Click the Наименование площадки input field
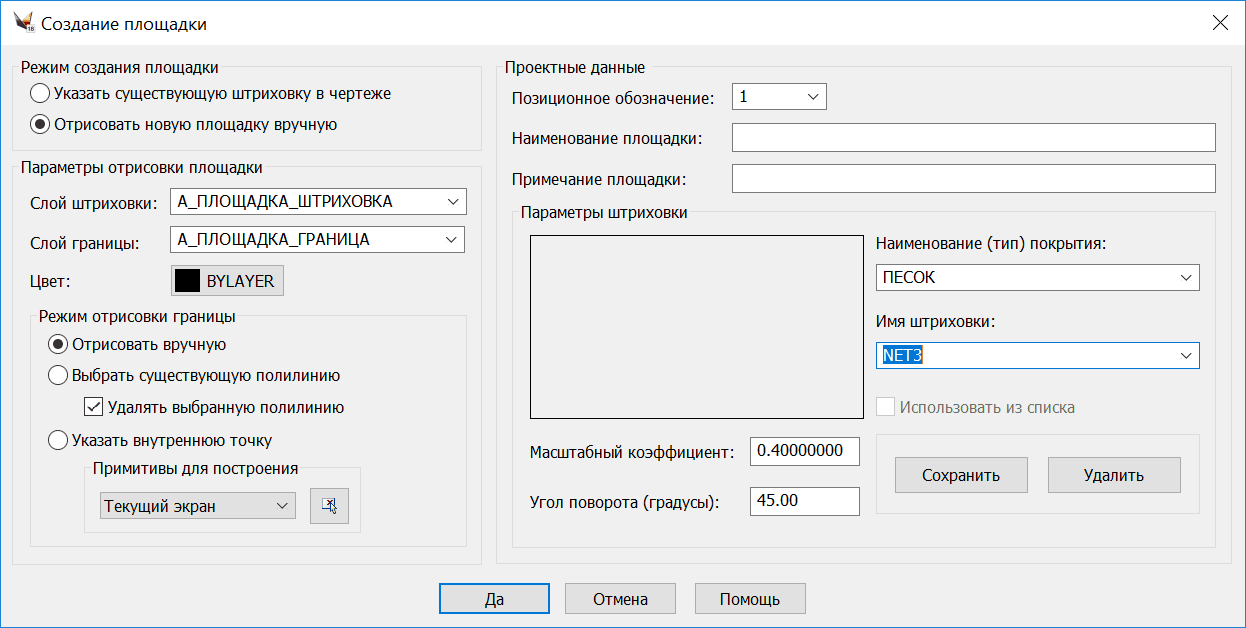The height and width of the screenshot is (628, 1246). click(x=973, y=137)
